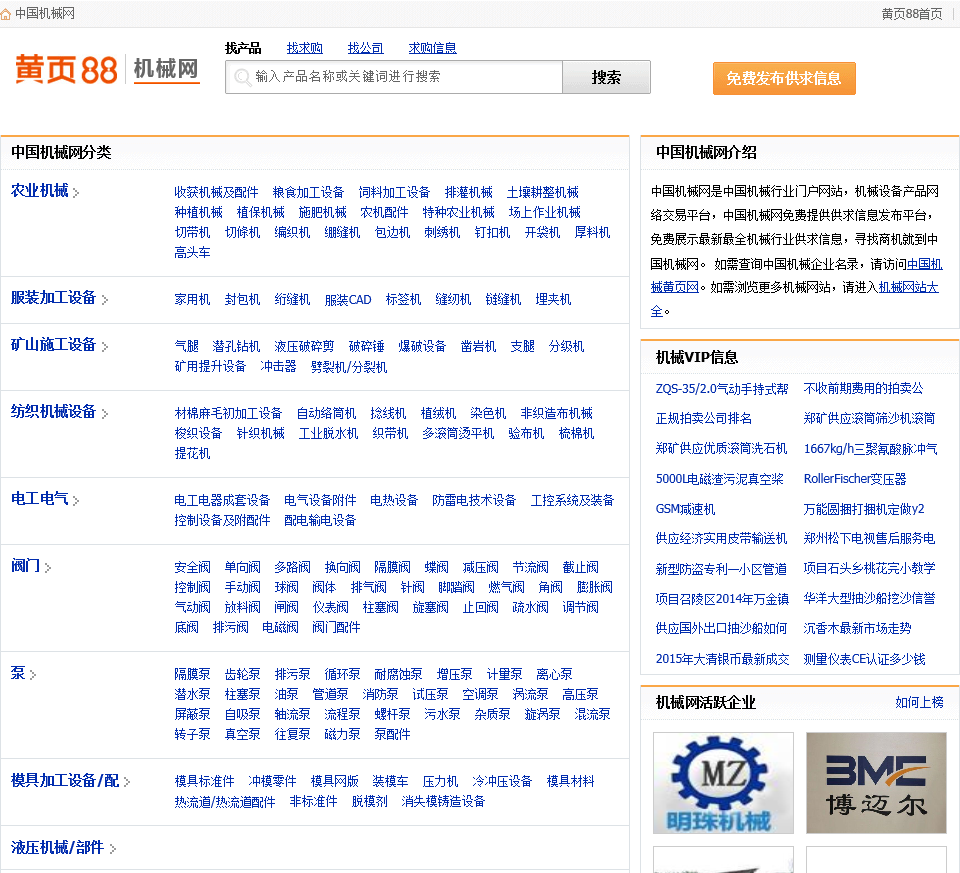Switch to 找求购 search tab

(304, 48)
